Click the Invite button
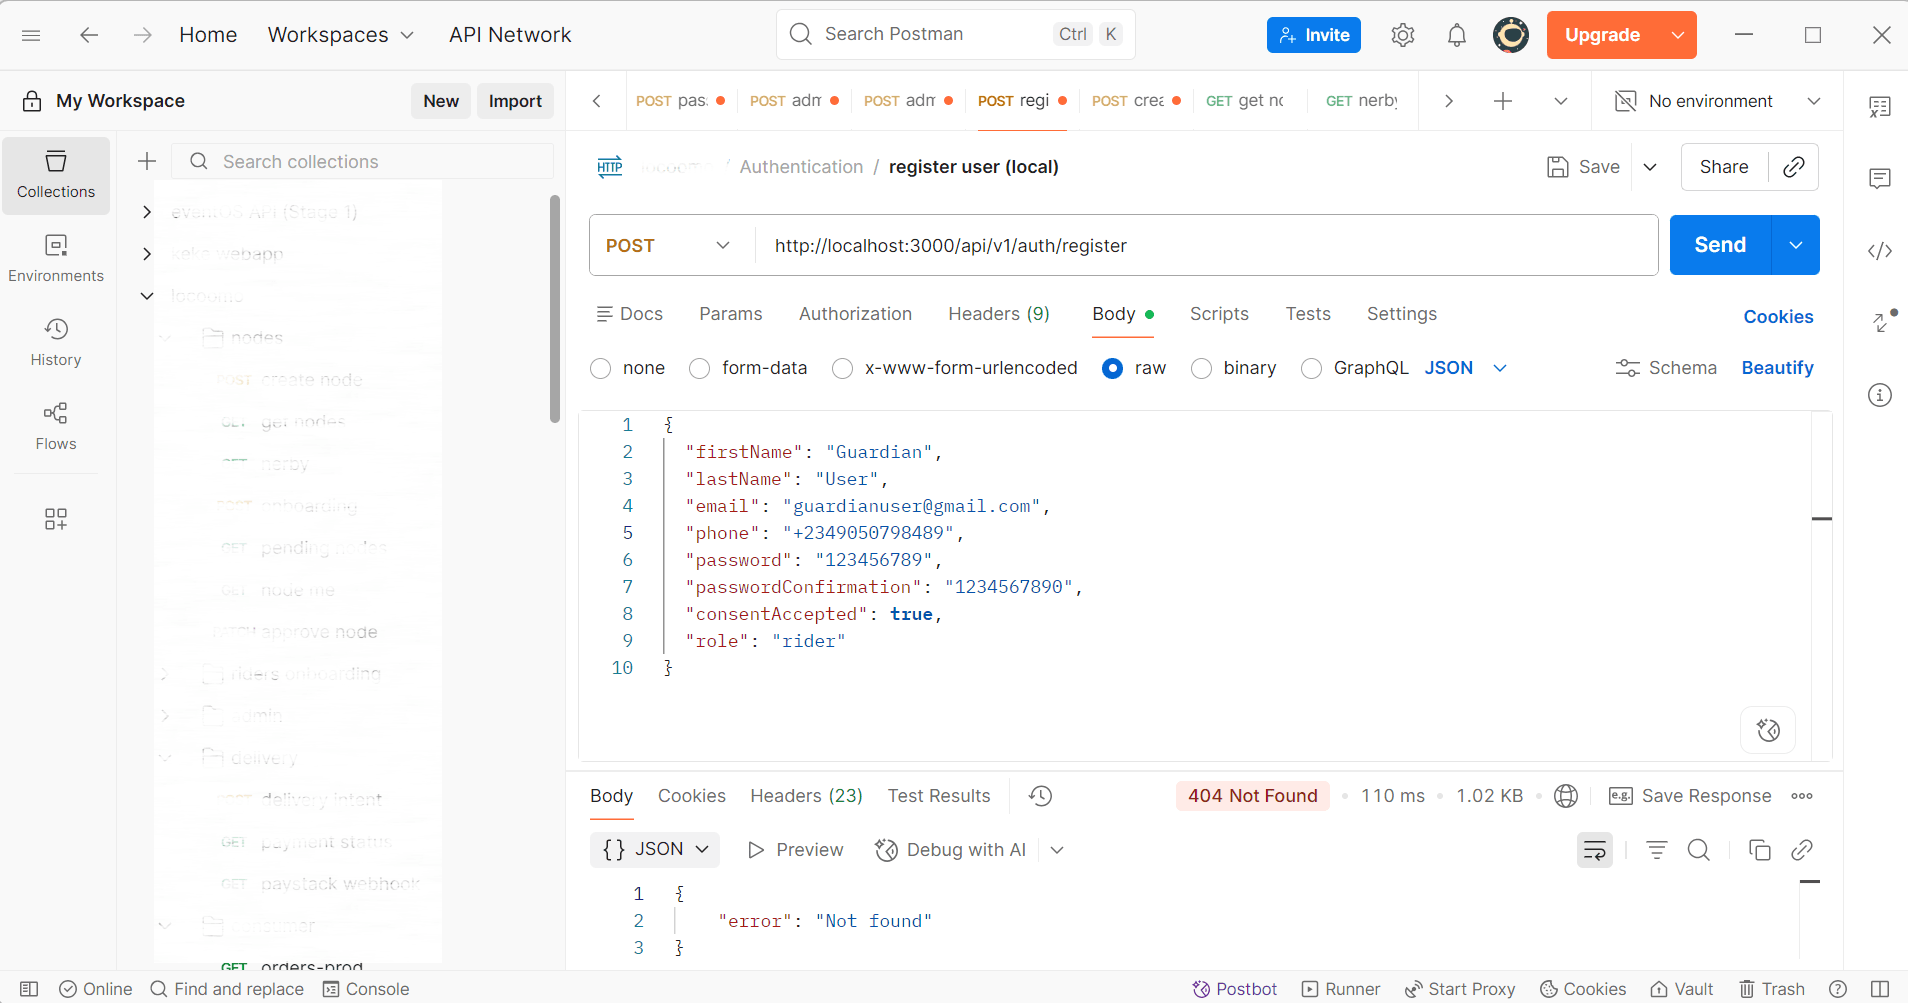Screen dimensions: 1908x1003 1314,35
